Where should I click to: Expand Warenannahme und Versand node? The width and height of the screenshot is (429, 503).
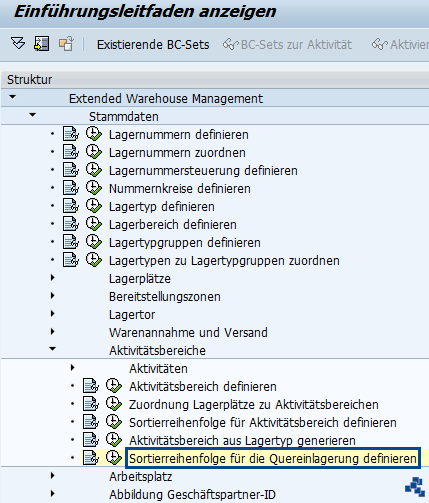click(52, 332)
